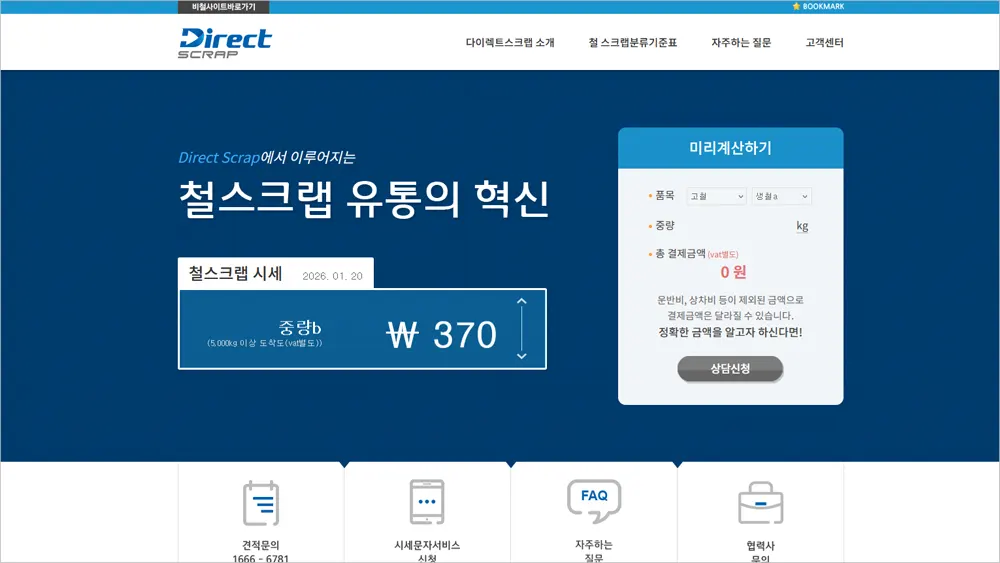Show next price with the down arrow
Screen dimensions: 1000x563
(521, 355)
